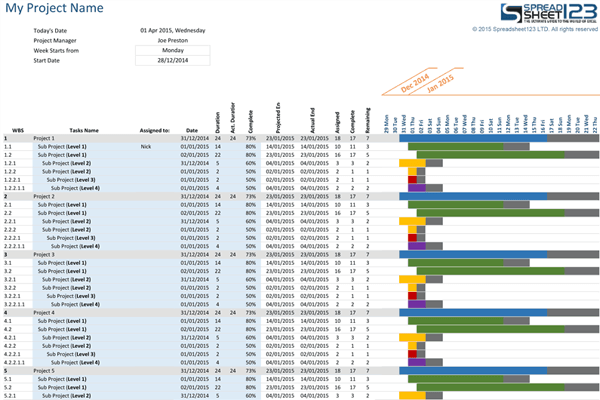Click the Project 5 task name cell
Image resolution: width=600 pixels, height=400 pixels.
tap(44, 370)
